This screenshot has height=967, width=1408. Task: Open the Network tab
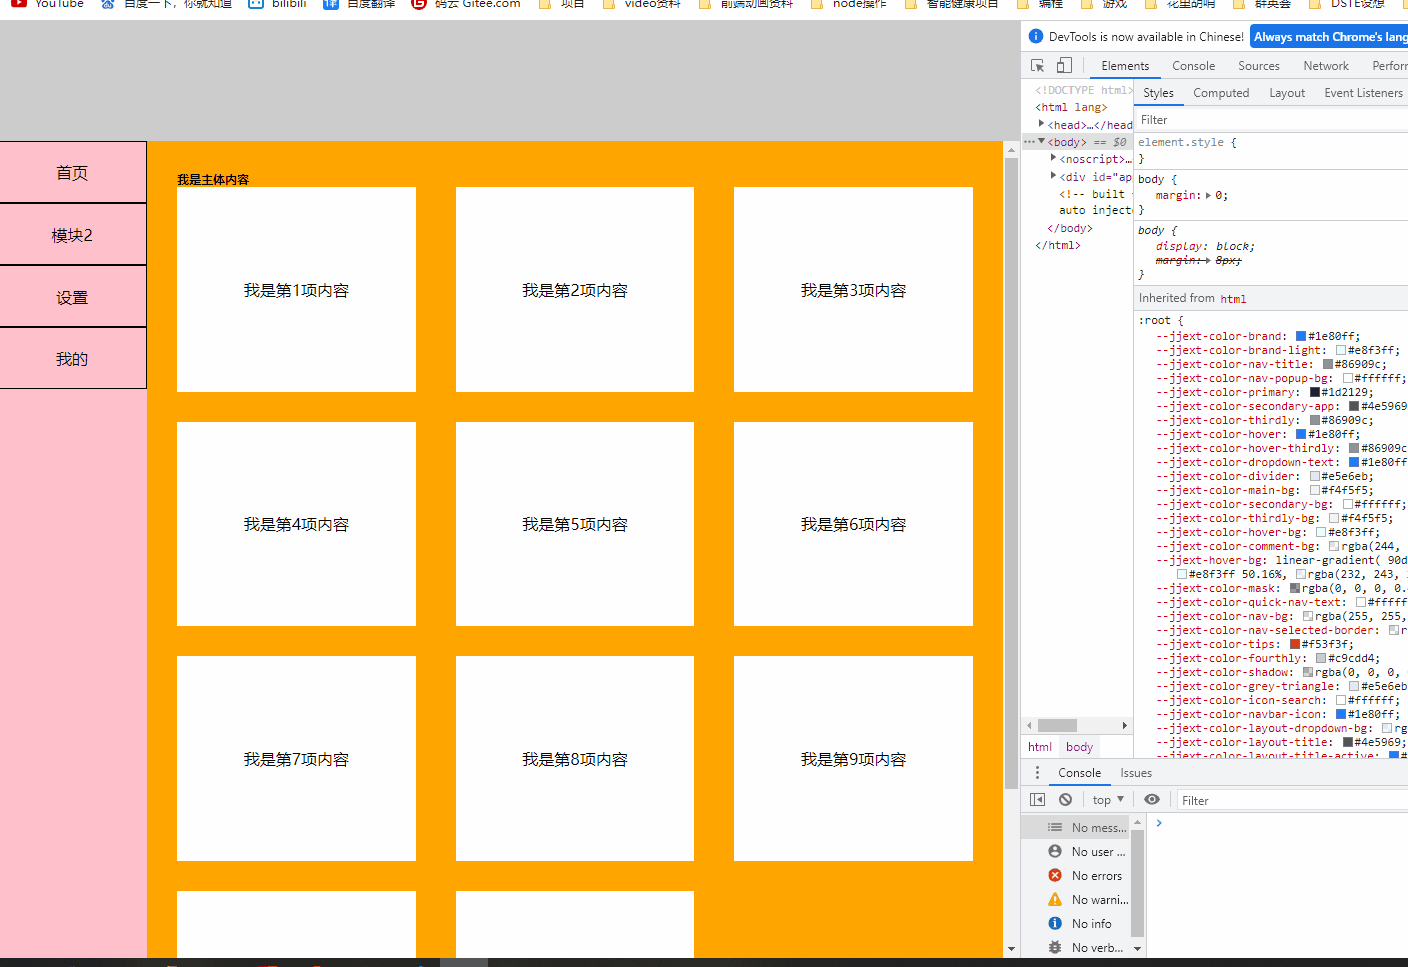[1326, 66]
